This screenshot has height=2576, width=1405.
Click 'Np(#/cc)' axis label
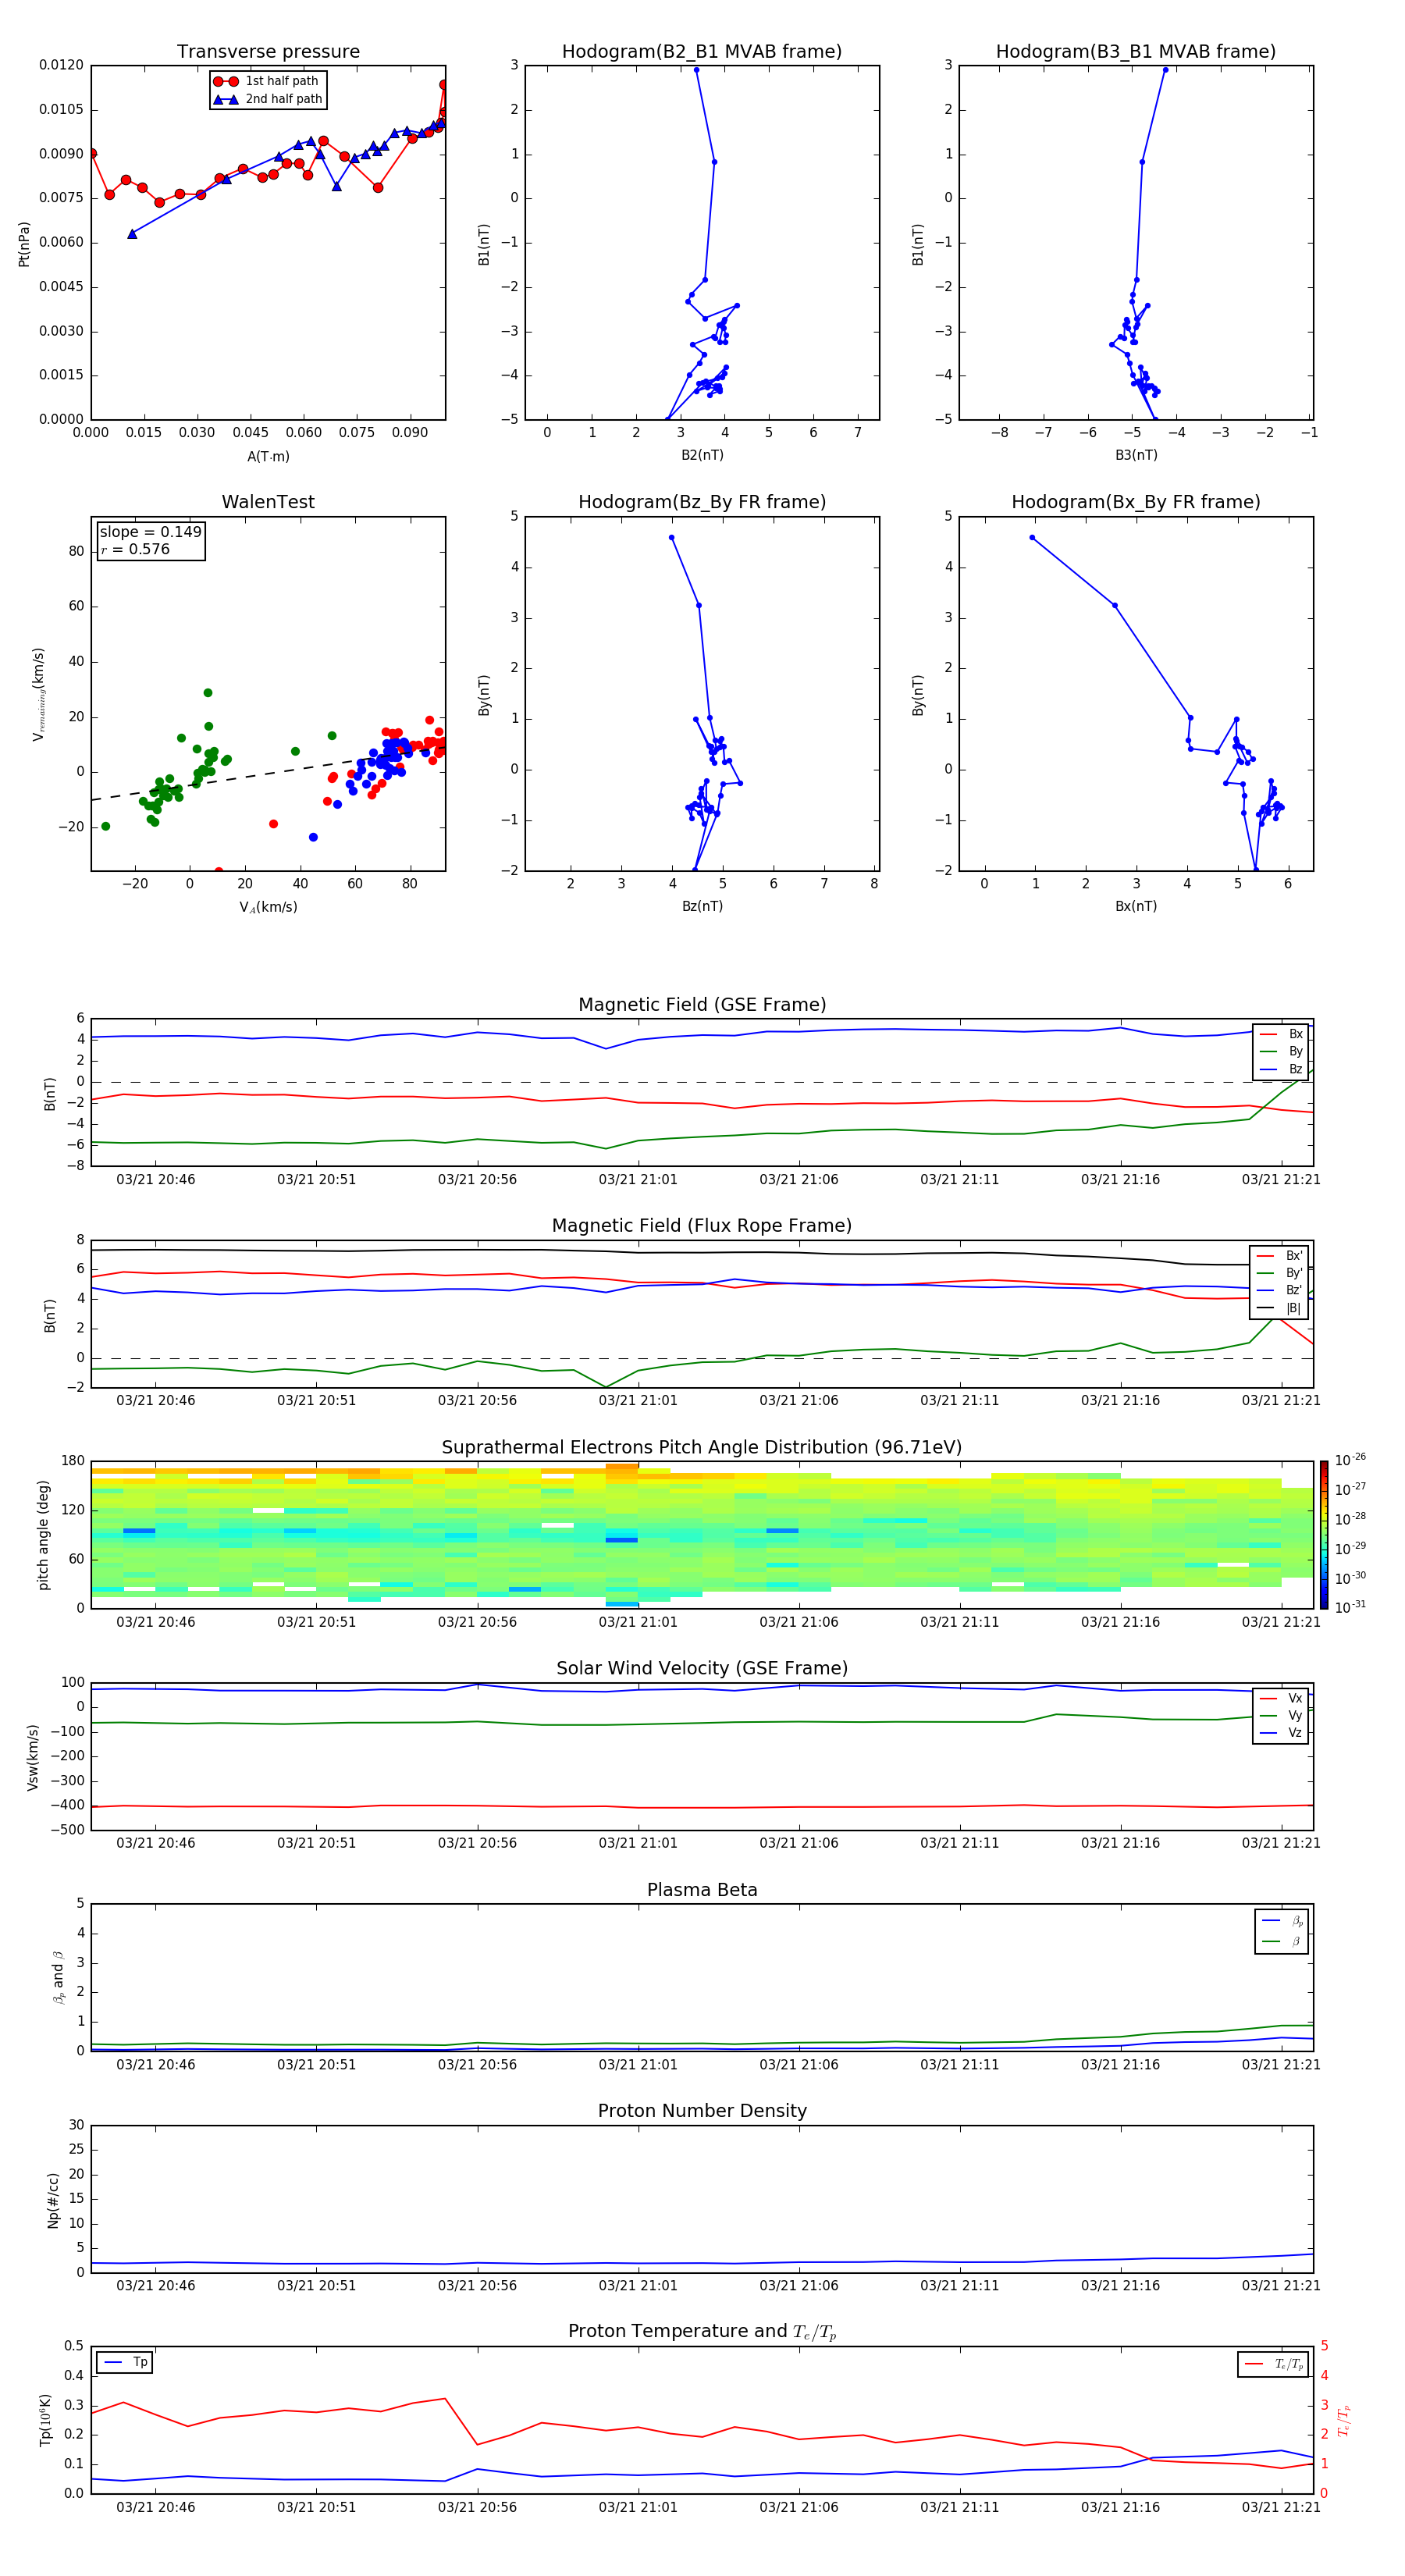[53, 2199]
